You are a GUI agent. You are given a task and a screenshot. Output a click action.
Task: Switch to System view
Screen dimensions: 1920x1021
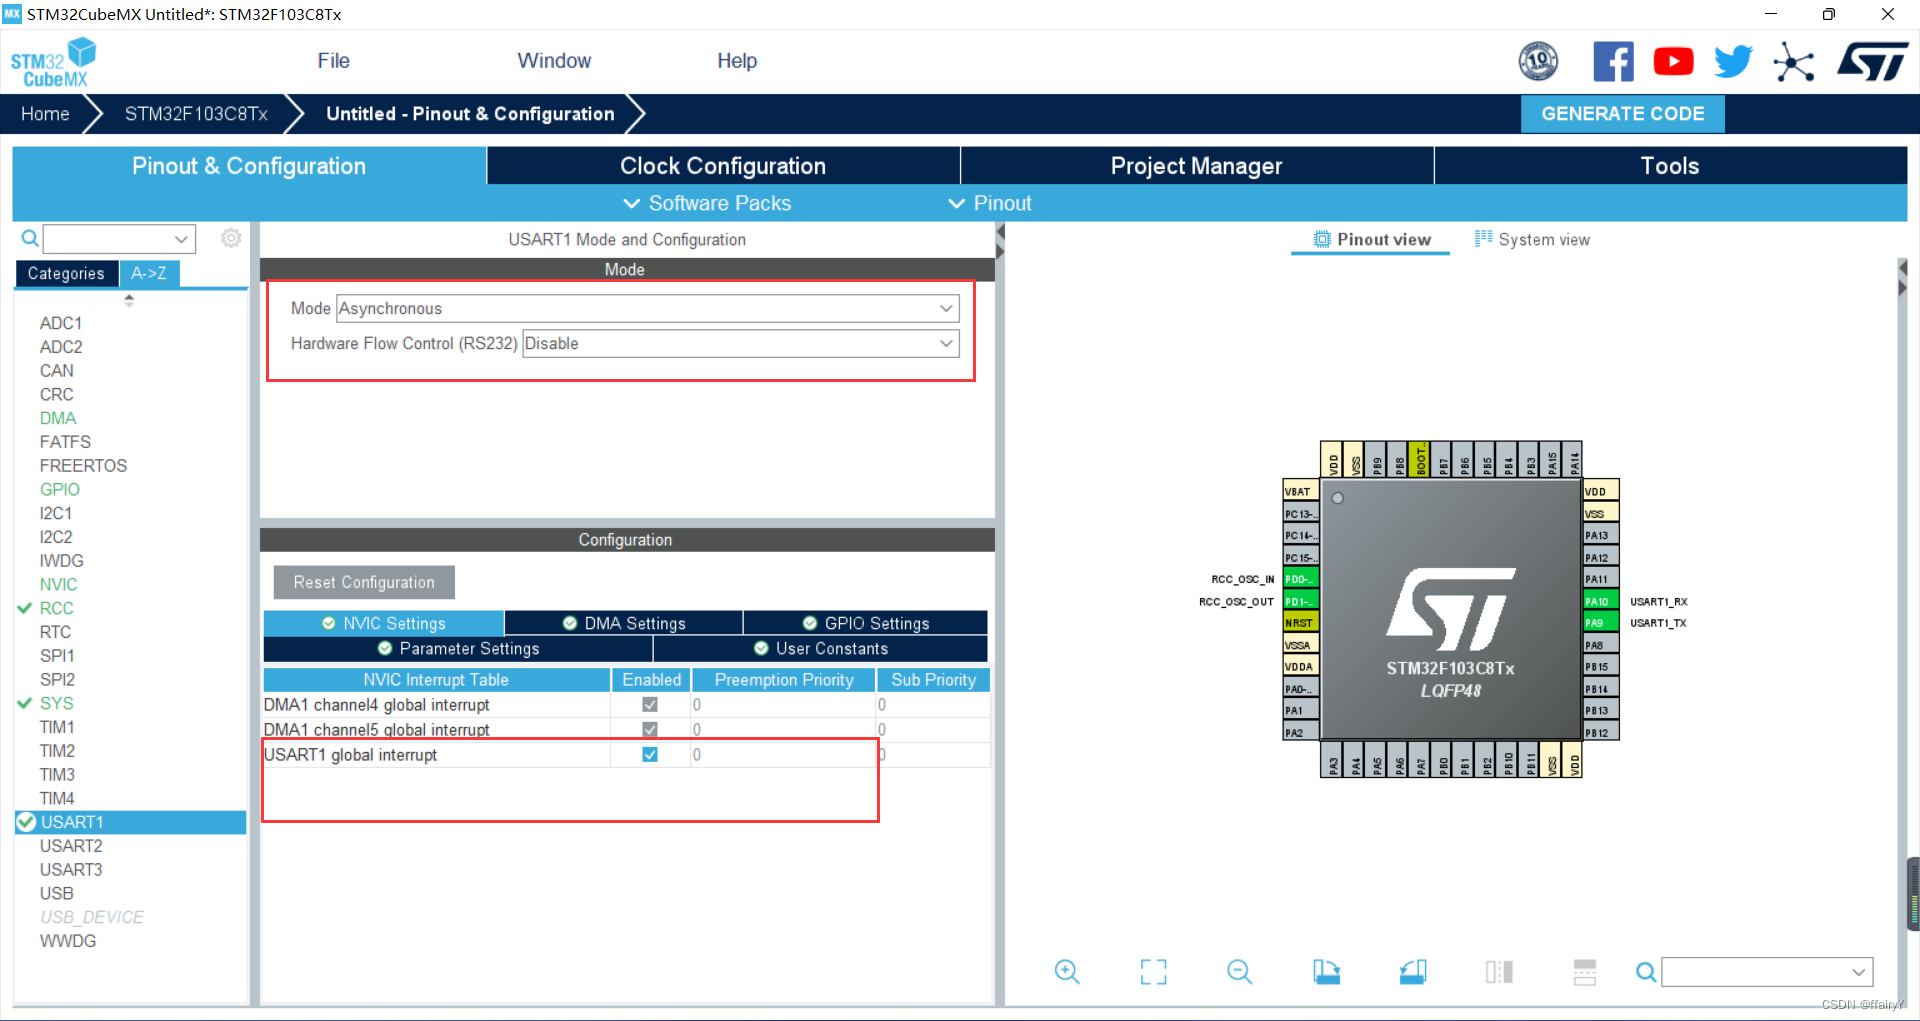[x=1532, y=240]
